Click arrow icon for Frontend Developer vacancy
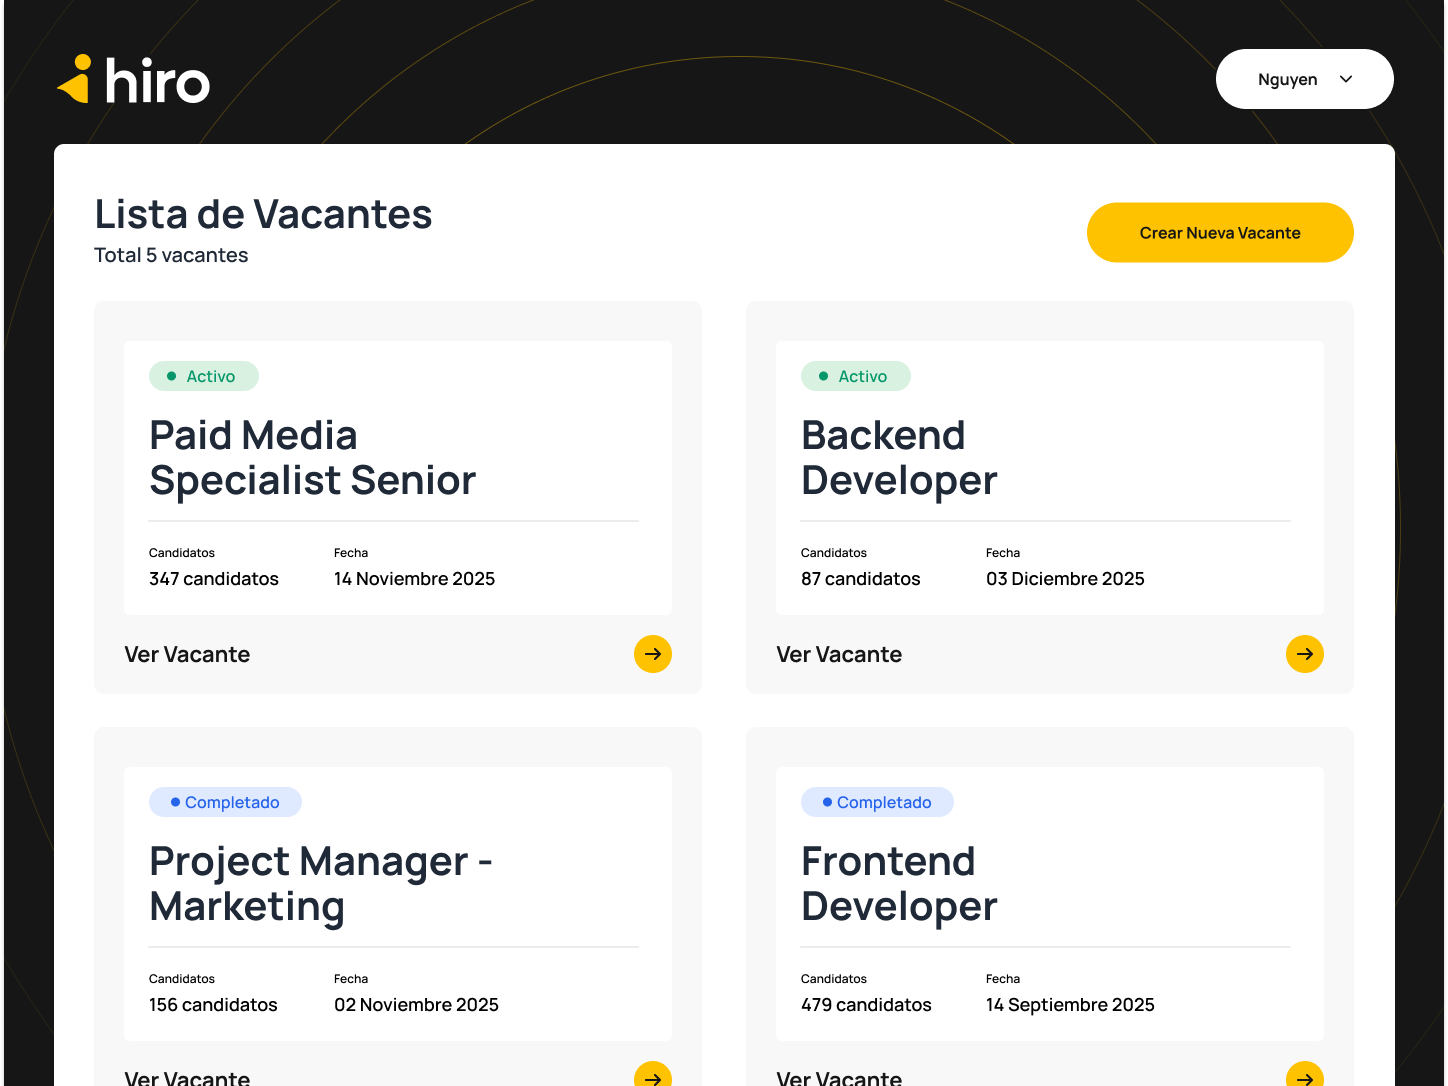1448x1086 pixels. click(1305, 1074)
